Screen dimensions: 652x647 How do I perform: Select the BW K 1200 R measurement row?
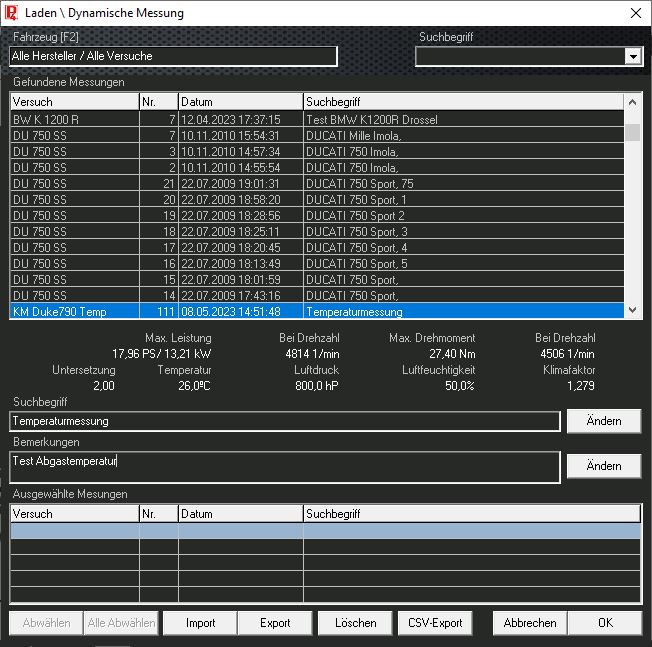200,120
